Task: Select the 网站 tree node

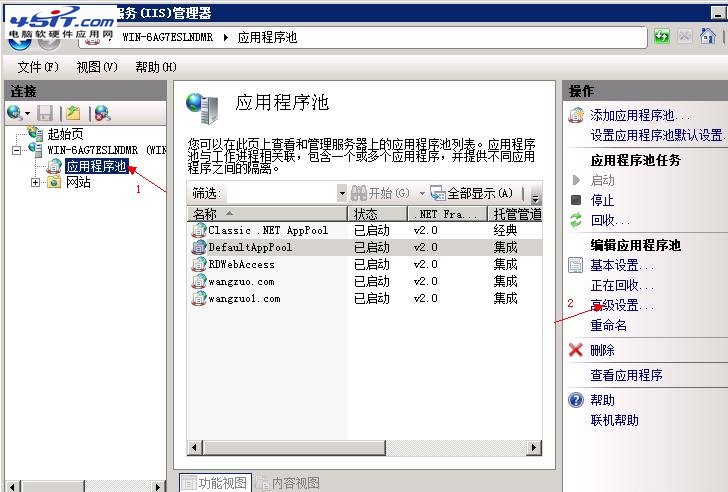Action: pyautogui.click(x=78, y=182)
